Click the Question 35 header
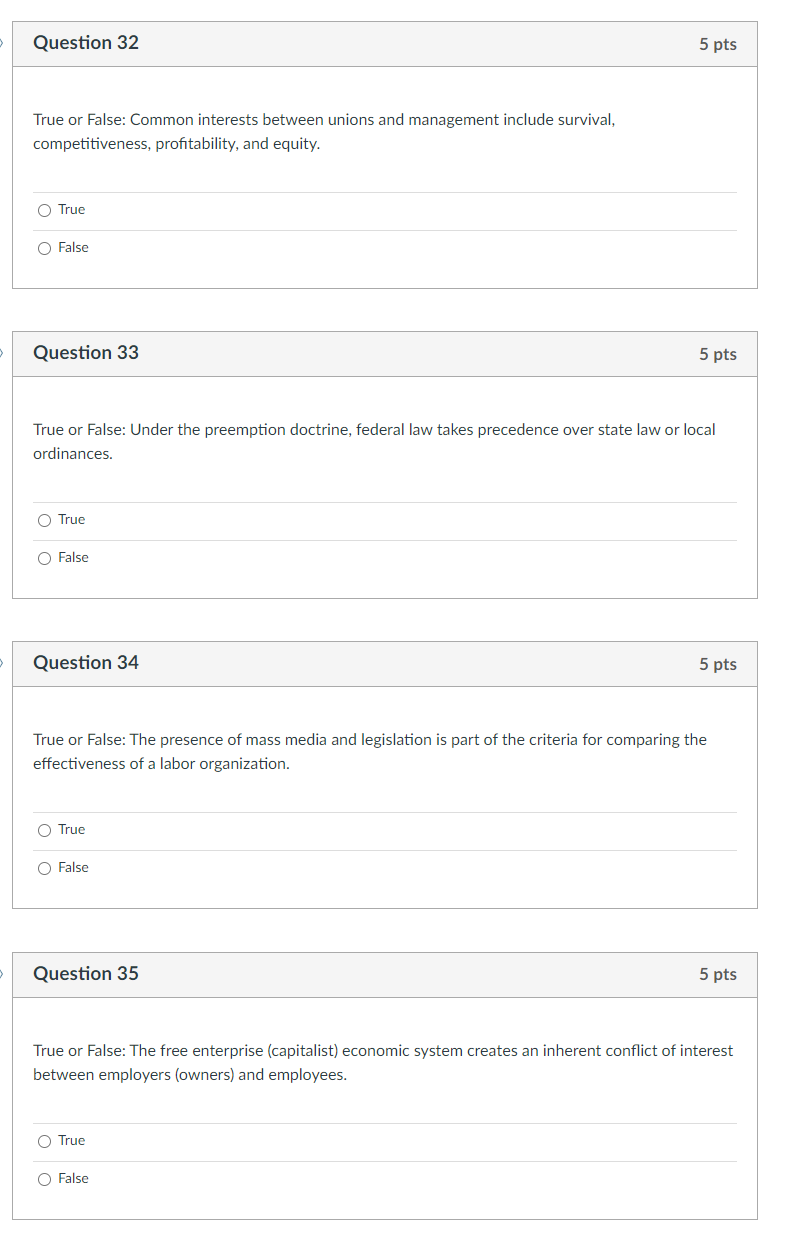 pyautogui.click(x=85, y=974)
